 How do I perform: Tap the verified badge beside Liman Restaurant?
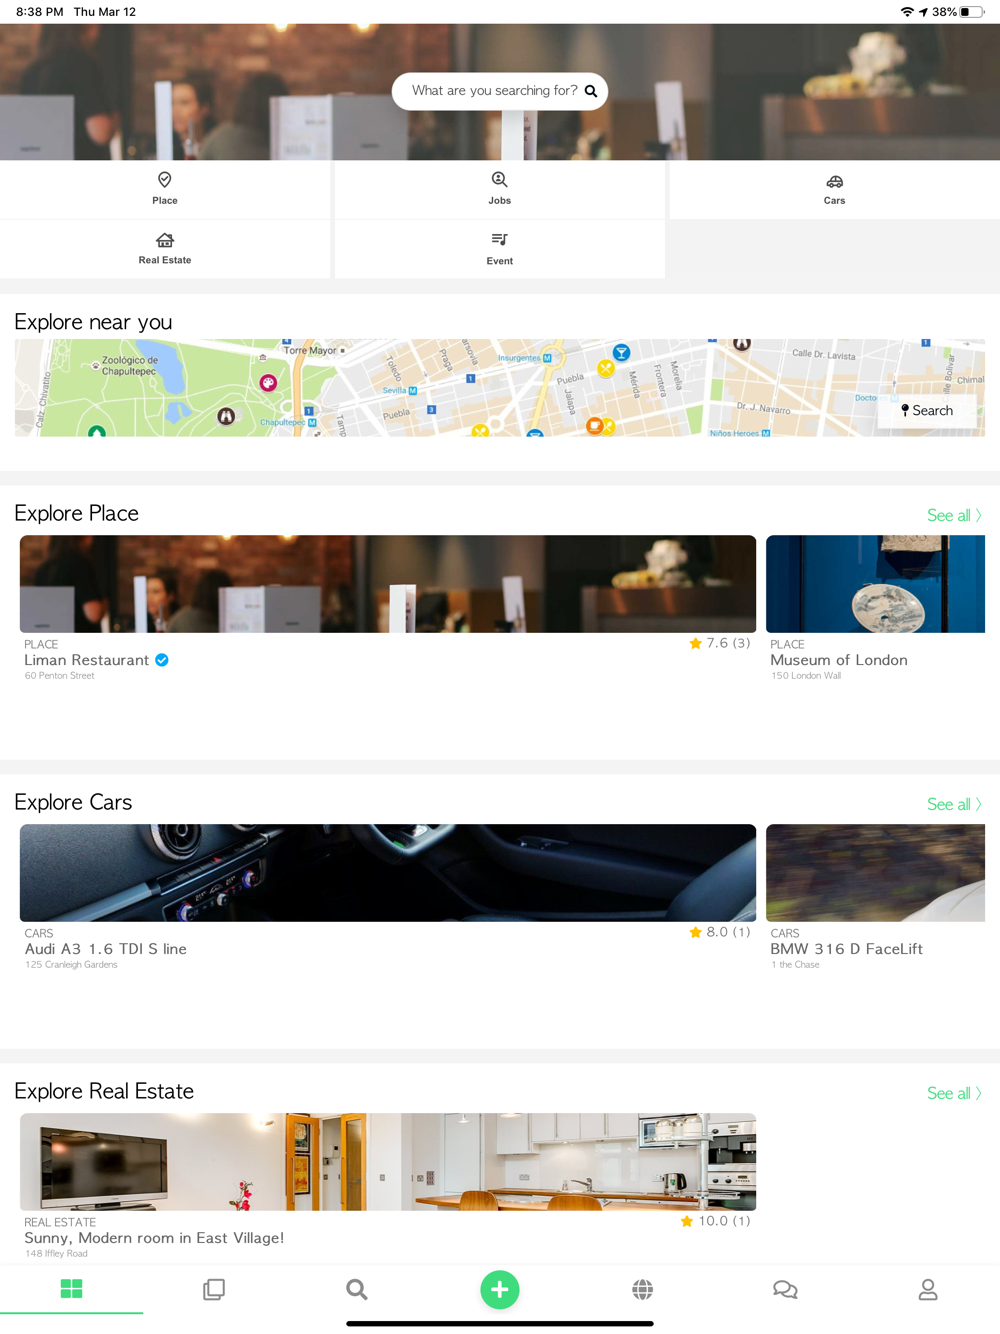click(x=162, y=660)
